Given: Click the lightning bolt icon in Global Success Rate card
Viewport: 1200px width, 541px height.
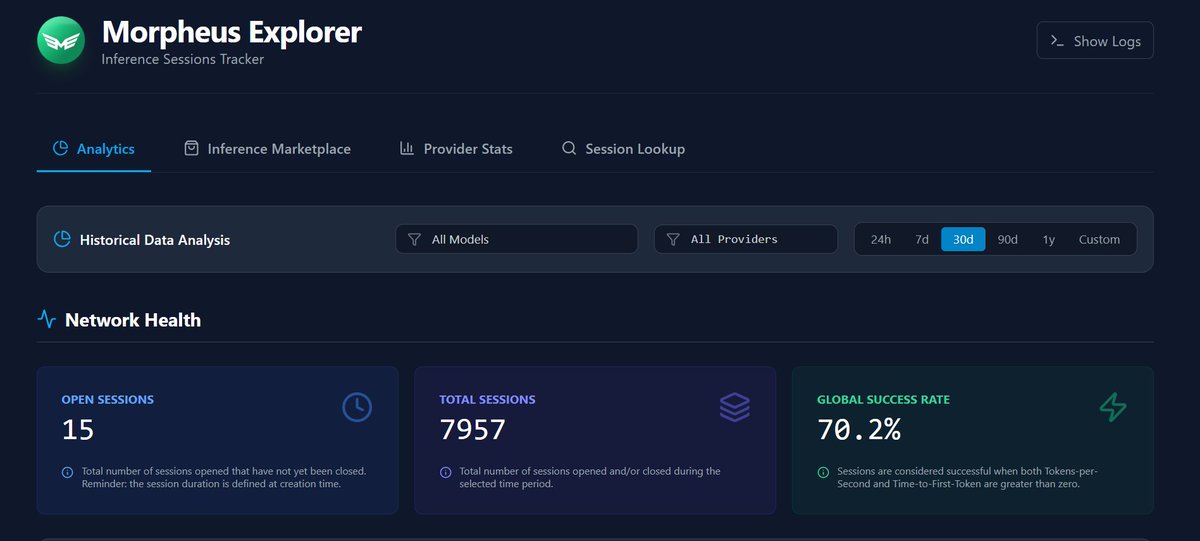Looking at the screenshot, I should click(1113, 407).
